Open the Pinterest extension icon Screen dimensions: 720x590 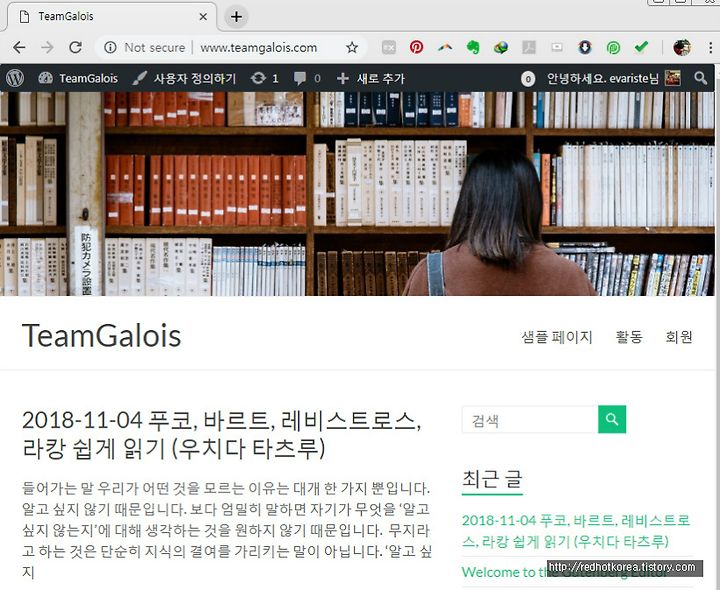point(416,47)
